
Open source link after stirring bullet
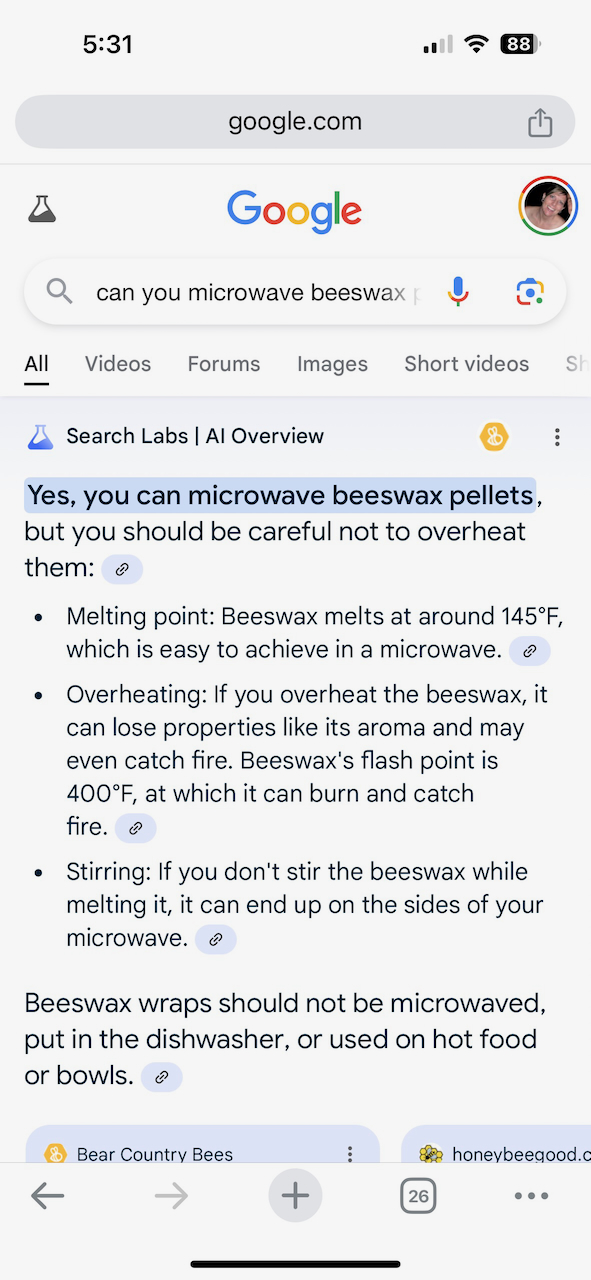point(216,939)
